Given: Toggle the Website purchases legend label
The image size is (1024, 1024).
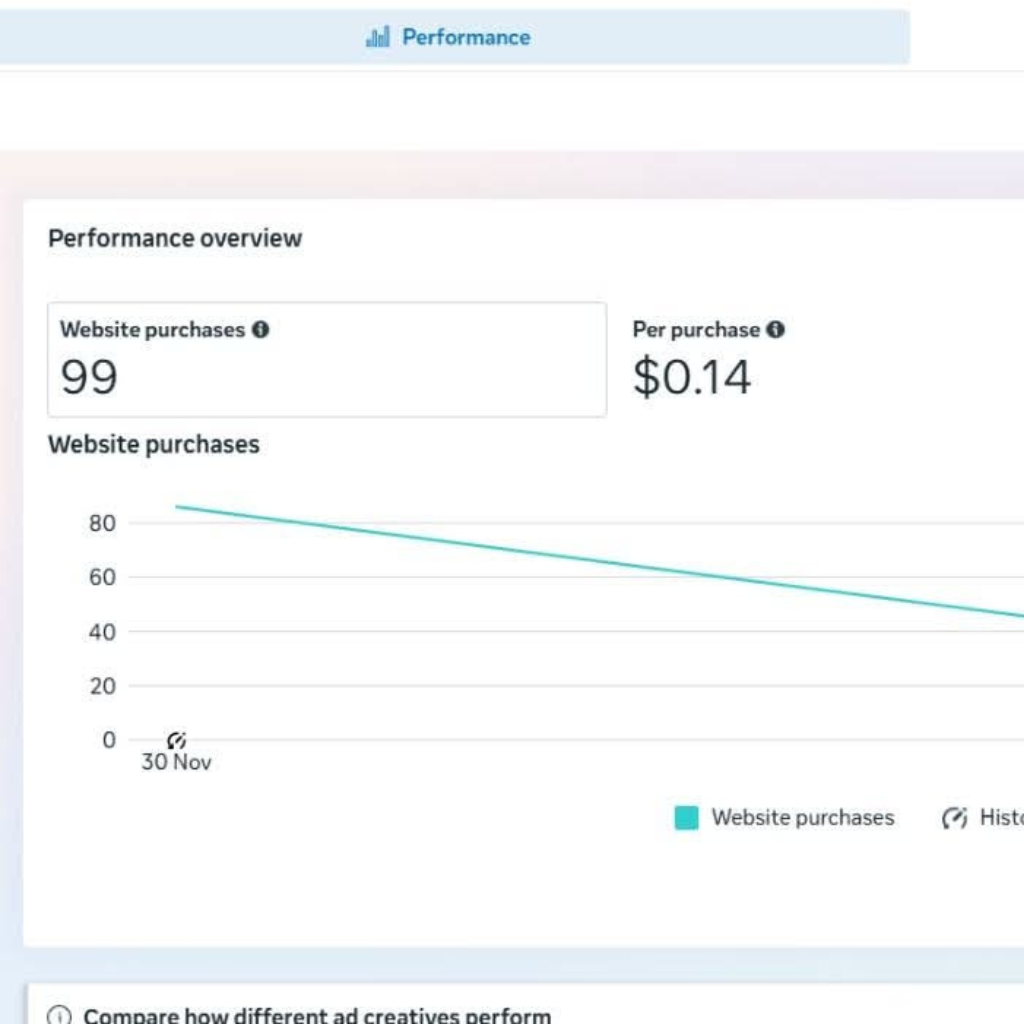Looking at the screenshot, I should pos(802,818).
